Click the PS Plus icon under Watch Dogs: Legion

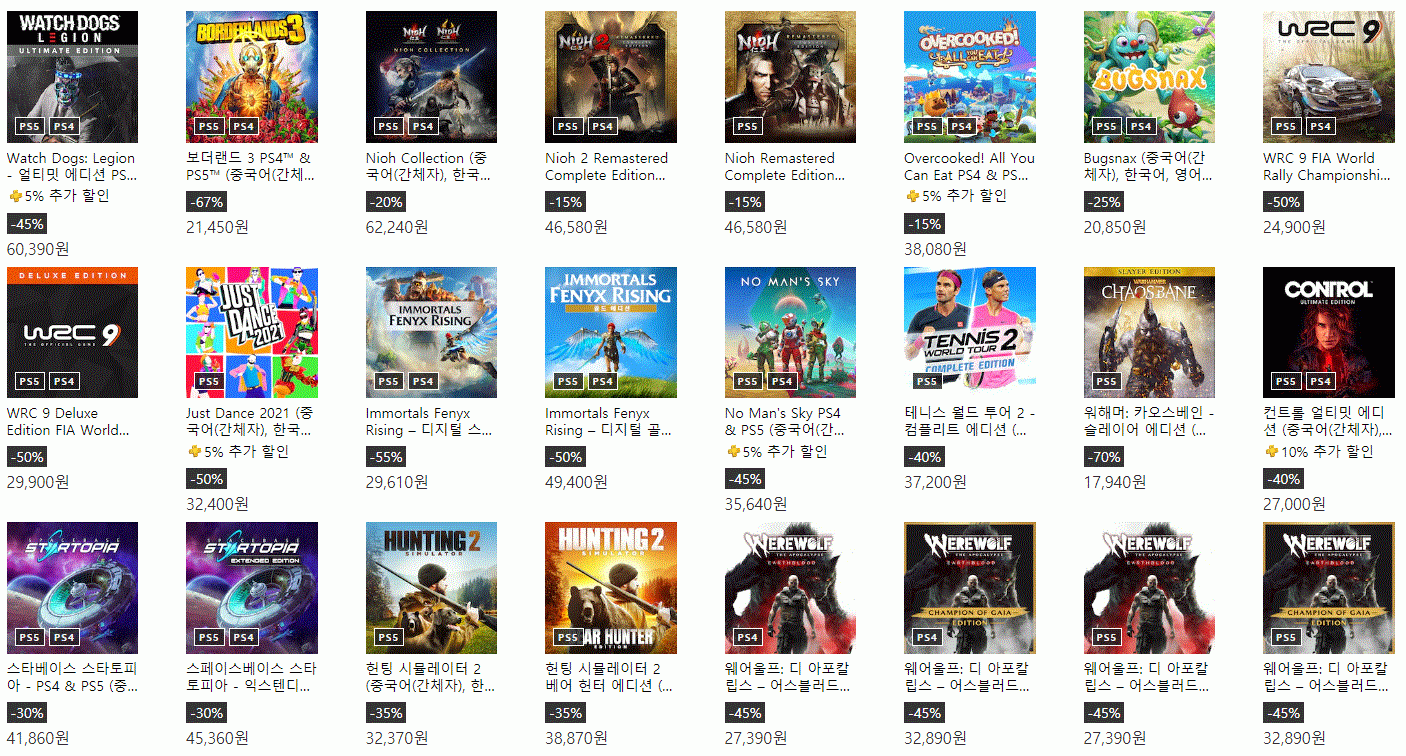point(14,196)
